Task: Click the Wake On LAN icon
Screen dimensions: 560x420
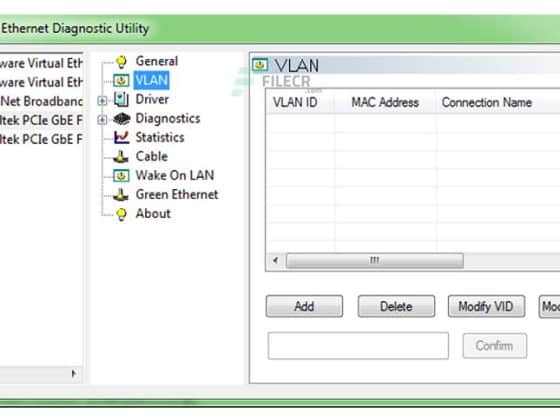Action: click(121, 175)
